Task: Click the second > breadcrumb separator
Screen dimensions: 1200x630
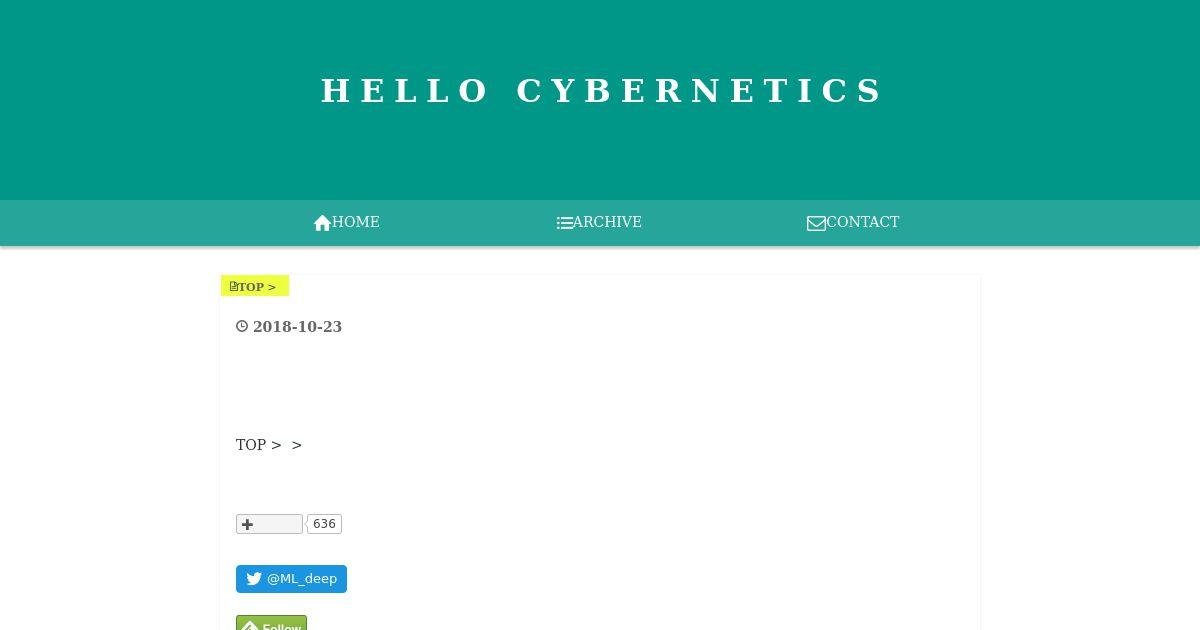Action: click(297, 445)
